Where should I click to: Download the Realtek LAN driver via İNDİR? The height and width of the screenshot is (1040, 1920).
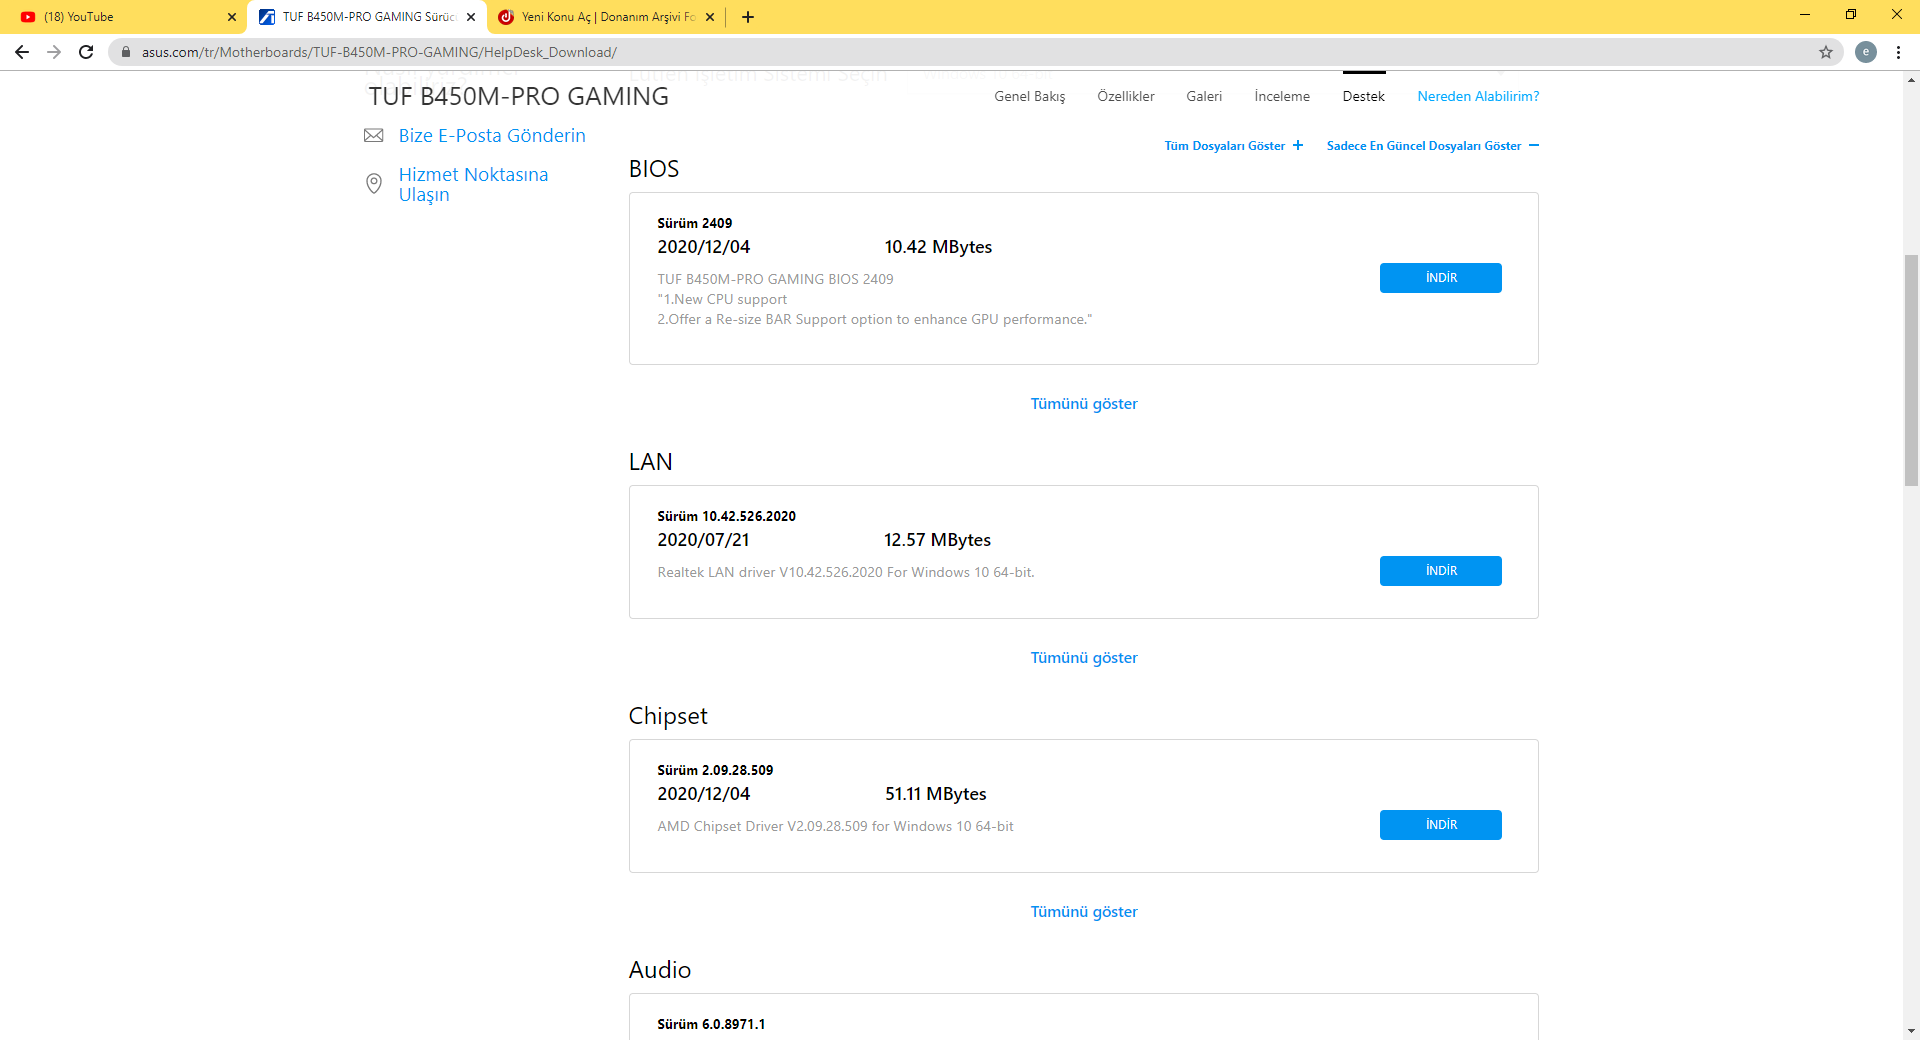[x=1441, y=571]
